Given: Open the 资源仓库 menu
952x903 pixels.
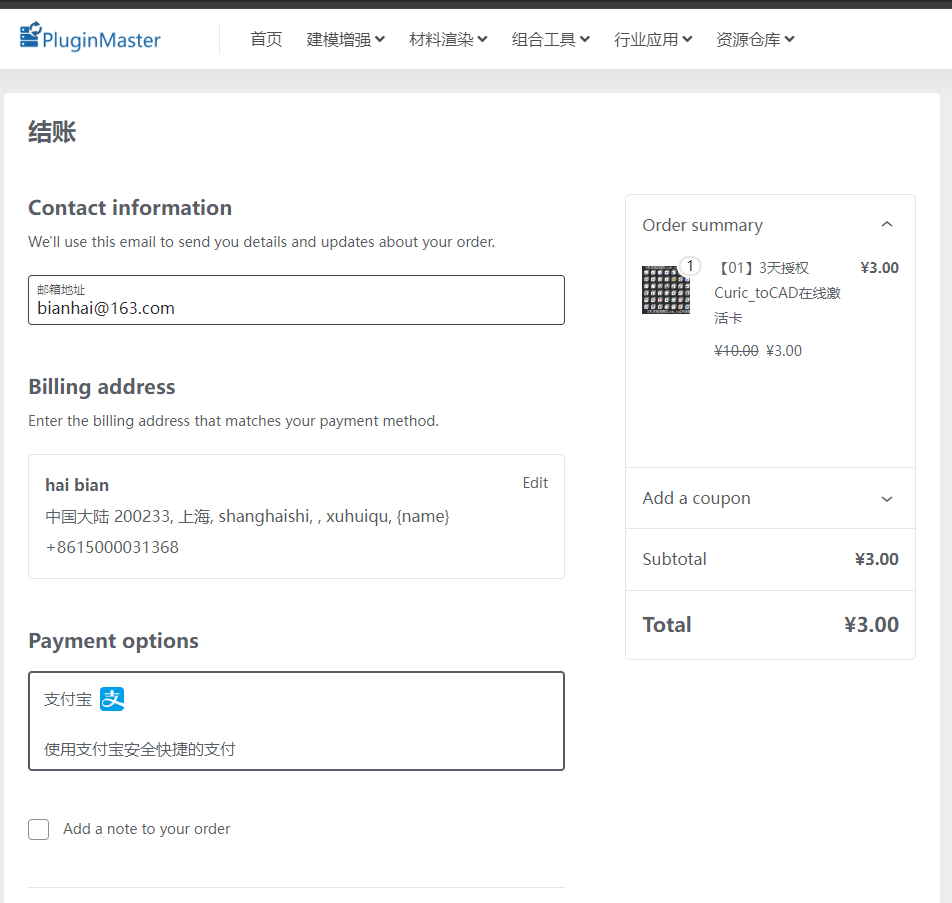Looking at the screenshot, I should tap(755, 39).
